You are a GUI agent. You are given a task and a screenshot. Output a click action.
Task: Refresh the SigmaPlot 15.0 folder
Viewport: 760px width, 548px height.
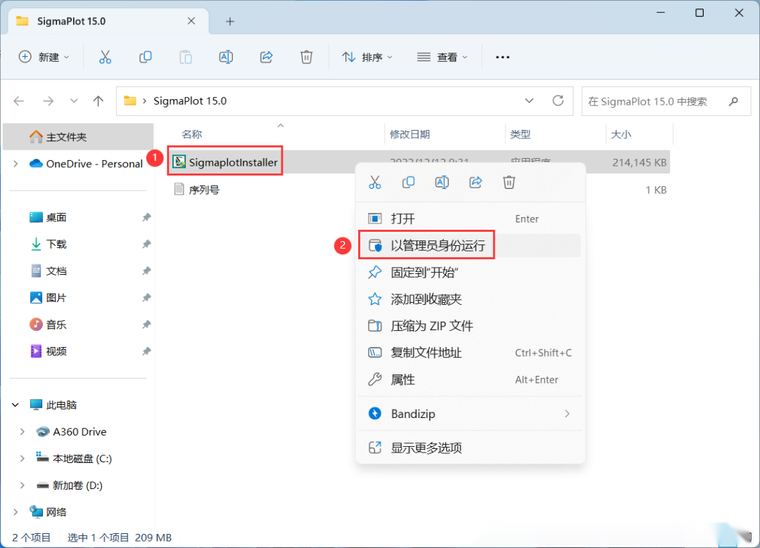click(x=558, y=101)
